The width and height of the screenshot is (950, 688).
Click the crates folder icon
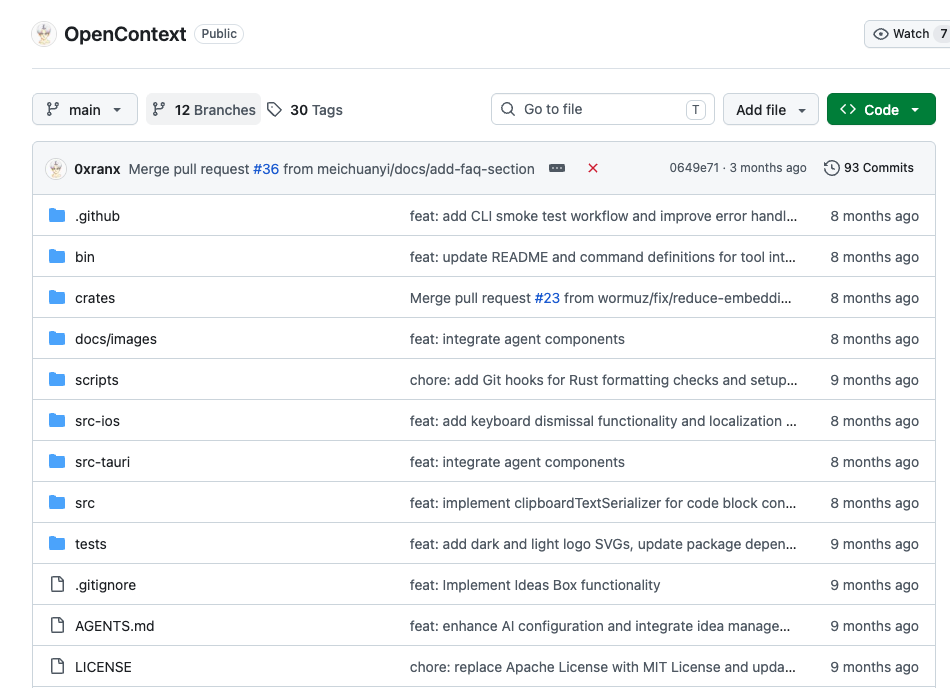pos(57,297)
